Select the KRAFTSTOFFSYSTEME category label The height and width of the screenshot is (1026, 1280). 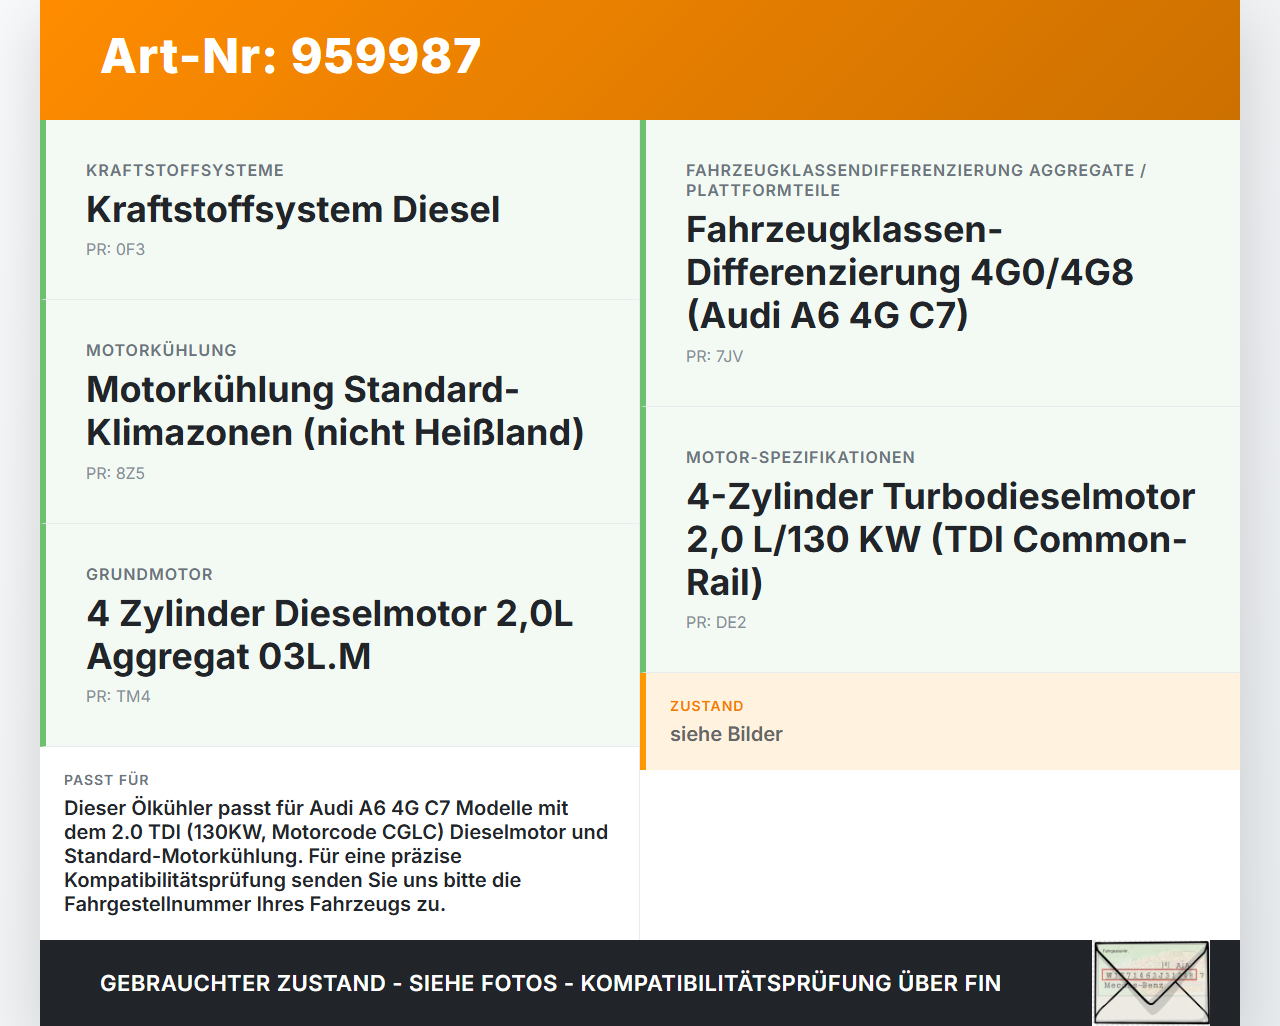185,170
